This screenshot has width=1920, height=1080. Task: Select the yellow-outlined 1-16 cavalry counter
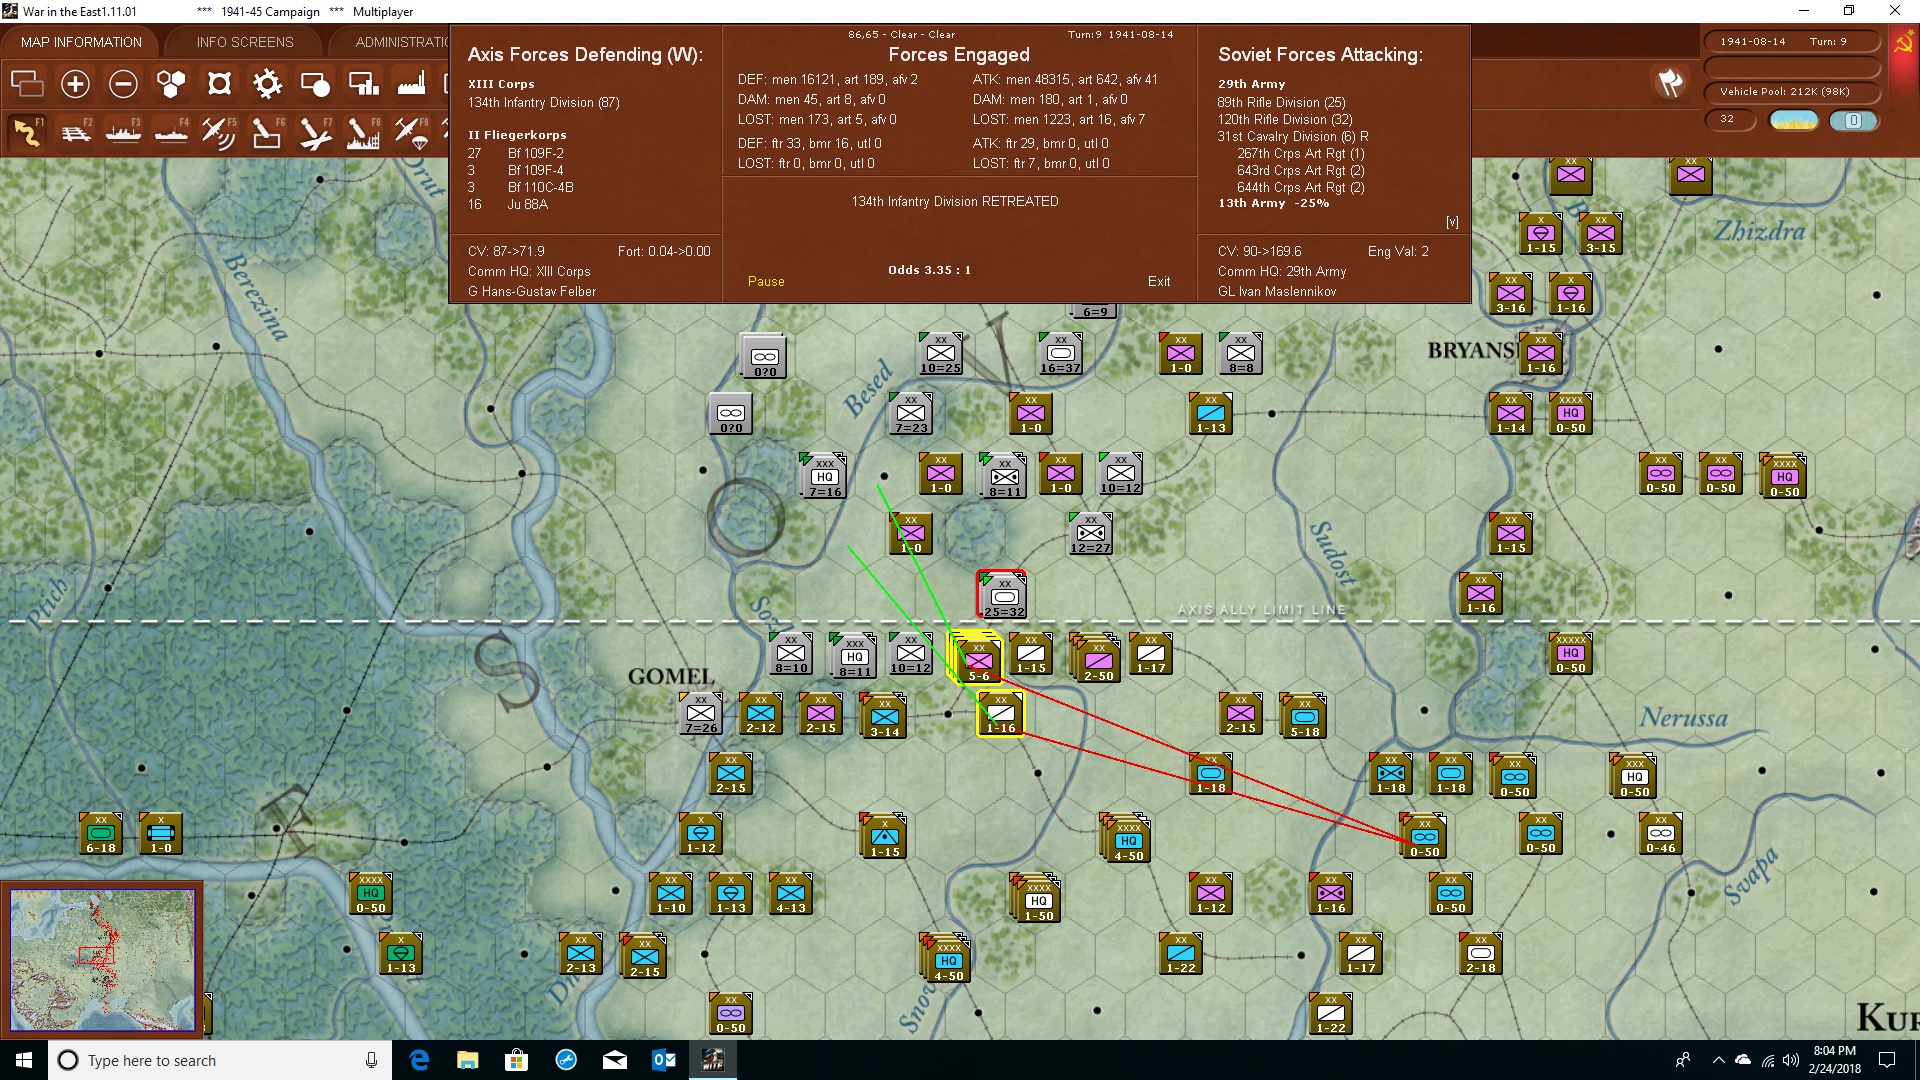tap(1001, 714)
